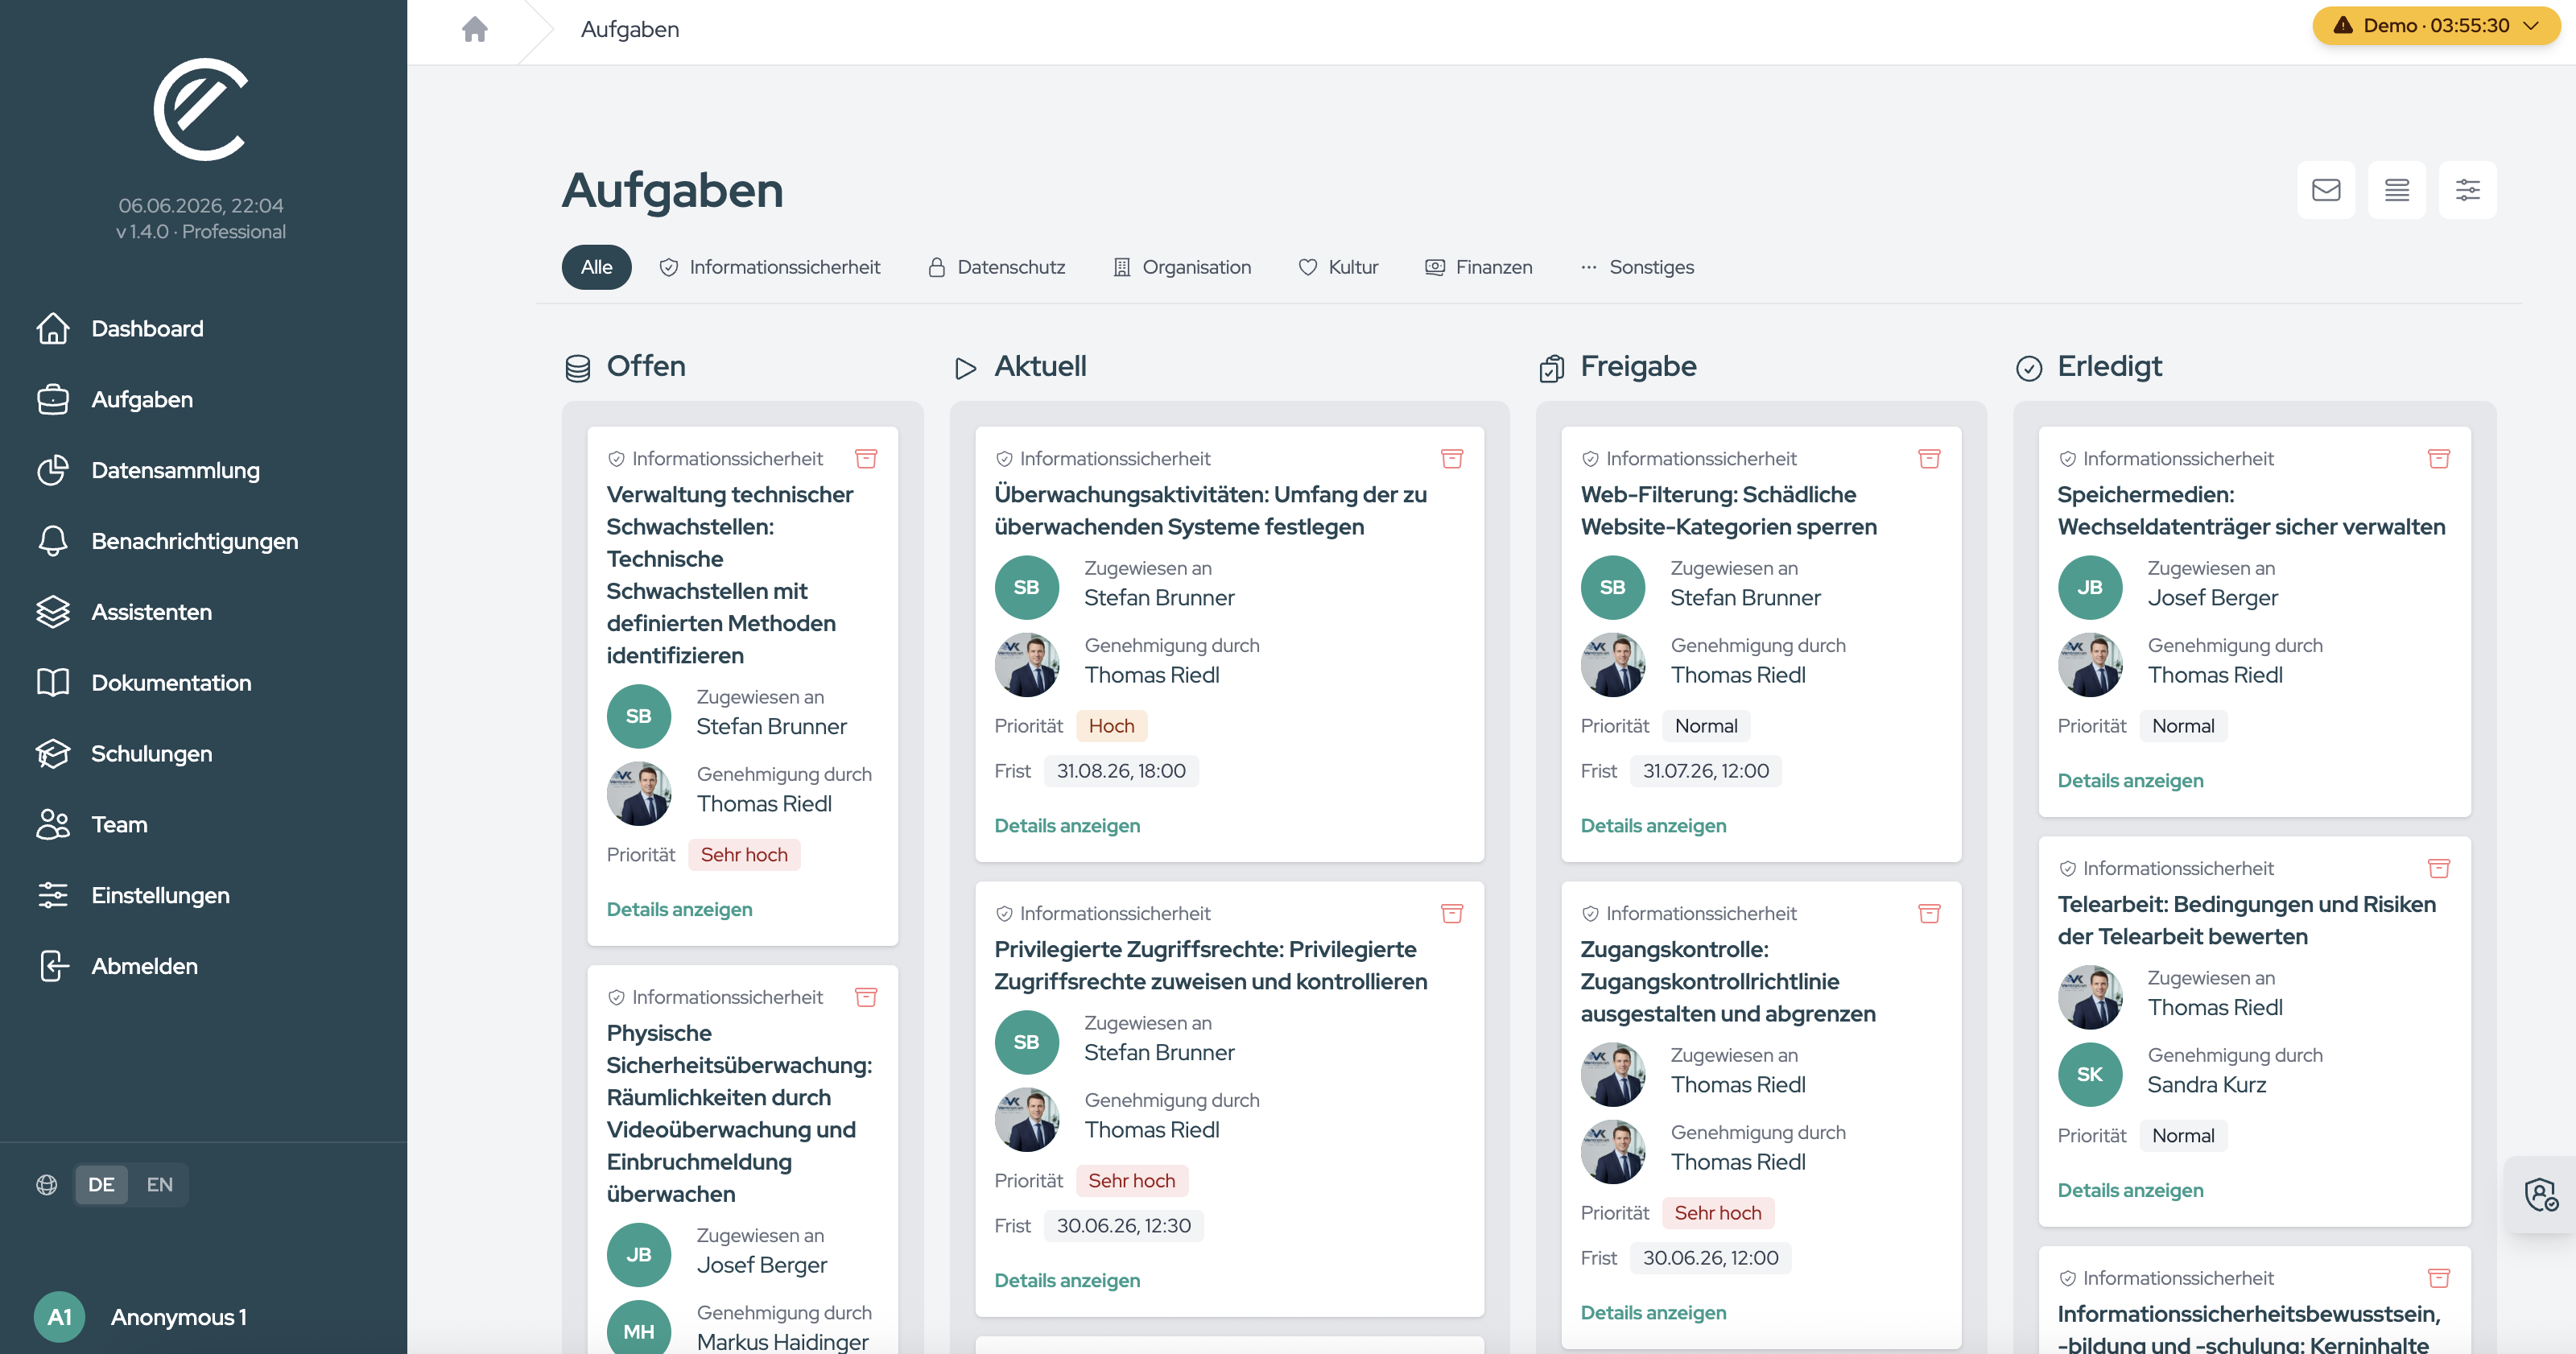Click SK avatar of Sandra Kurz
The image size is (2576, 1354).
pos(2089,1074)
